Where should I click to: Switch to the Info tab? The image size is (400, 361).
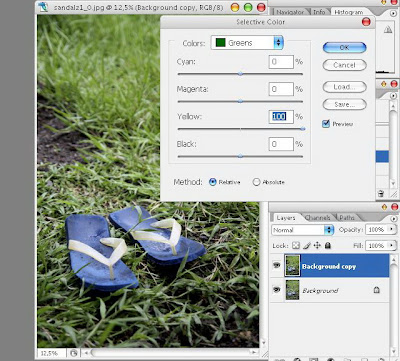point(319,12)
